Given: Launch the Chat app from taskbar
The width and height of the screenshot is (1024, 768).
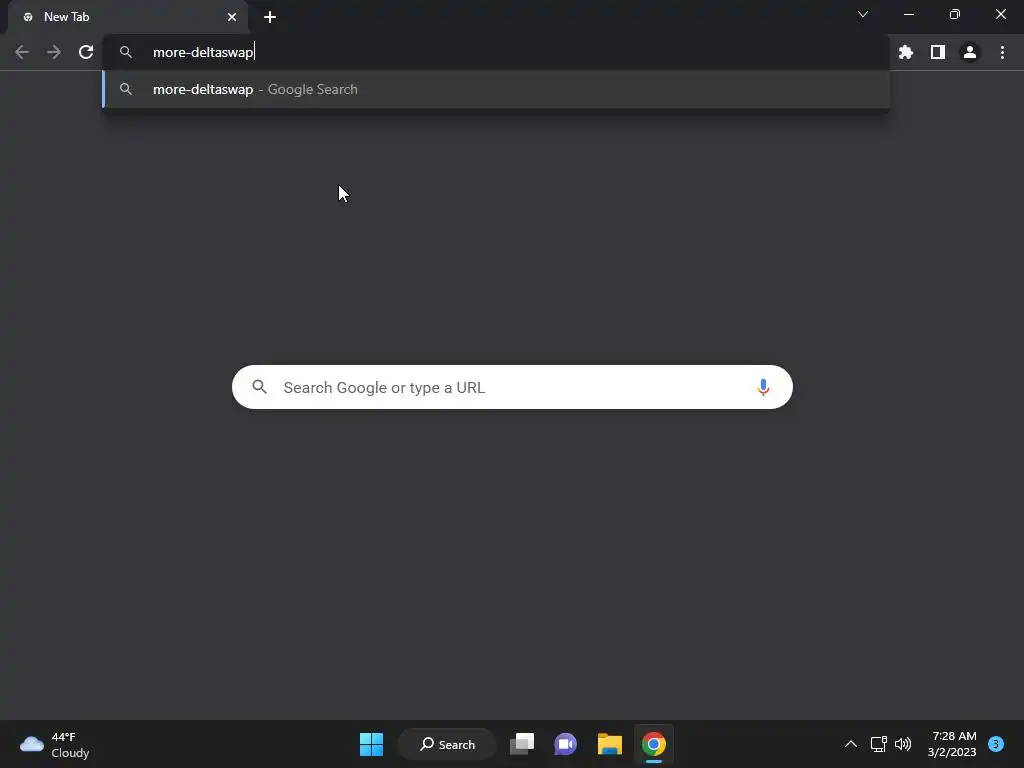Looking at the screenshot, I should point(566,744).
